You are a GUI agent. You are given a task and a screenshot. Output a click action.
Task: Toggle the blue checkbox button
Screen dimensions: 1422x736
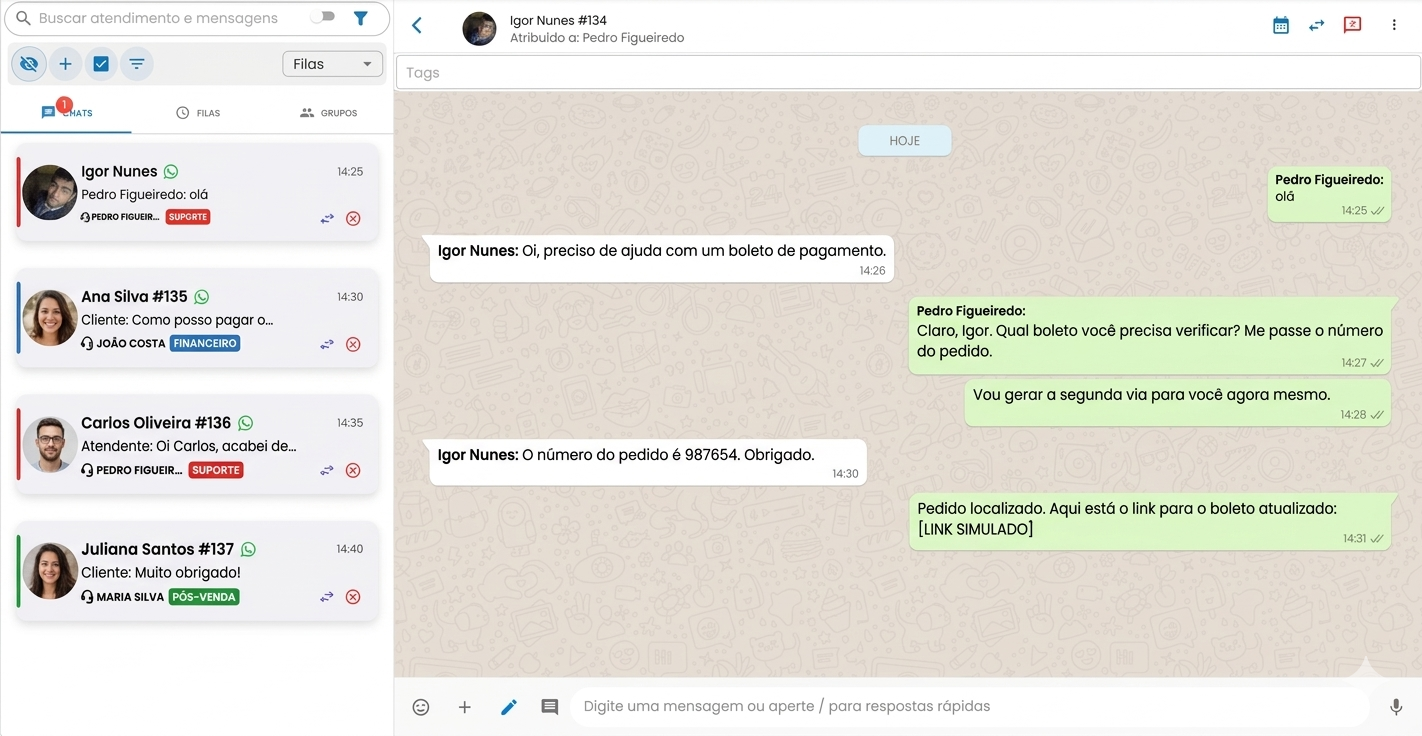[x=101, y=64]
